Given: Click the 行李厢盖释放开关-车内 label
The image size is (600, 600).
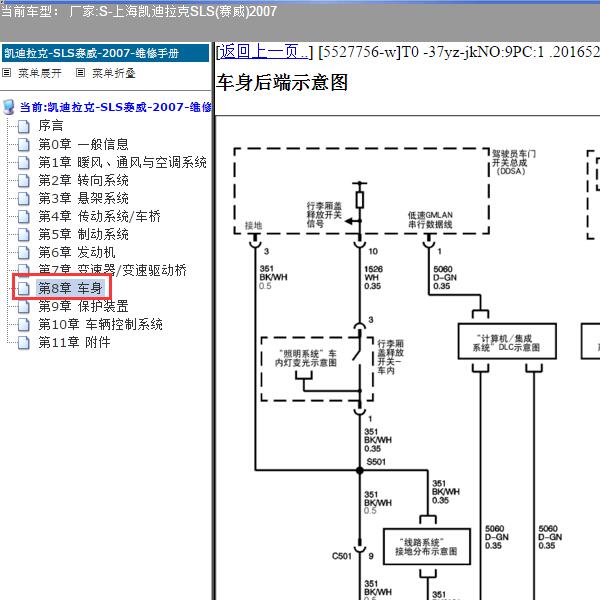Looking at the screenshot, I should (390, 357).
